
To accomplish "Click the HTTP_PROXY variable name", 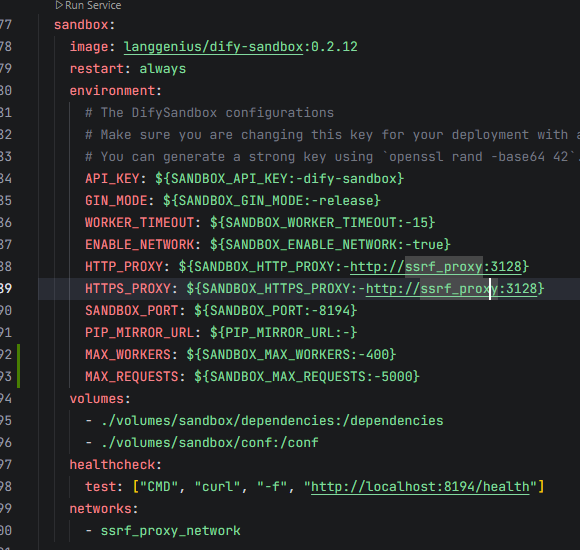I will pos(124,266).
